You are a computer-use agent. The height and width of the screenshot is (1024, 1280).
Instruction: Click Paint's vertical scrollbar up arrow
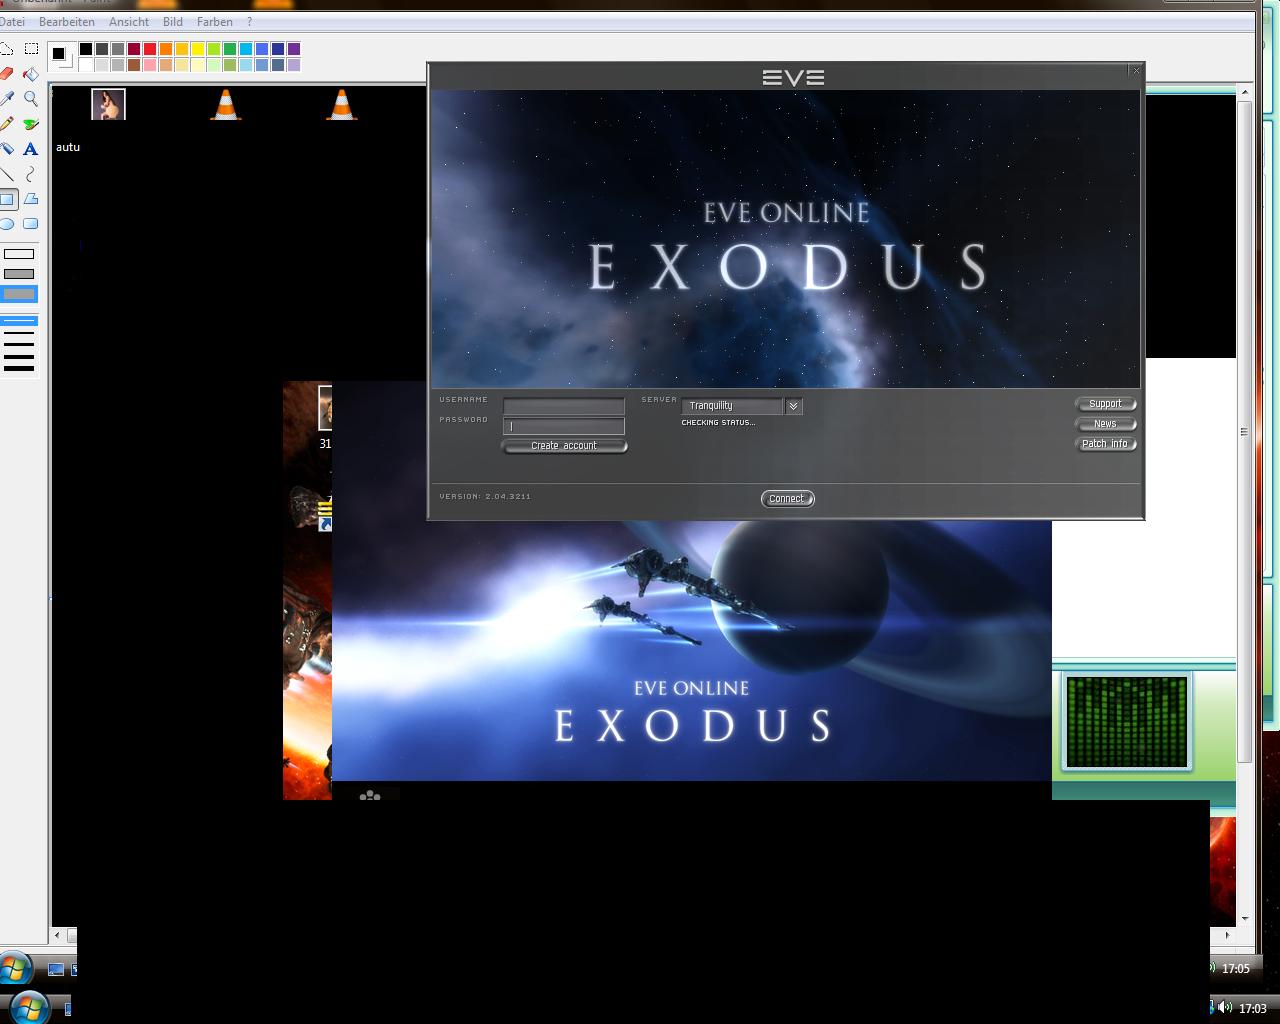(x=1245, y=94)
